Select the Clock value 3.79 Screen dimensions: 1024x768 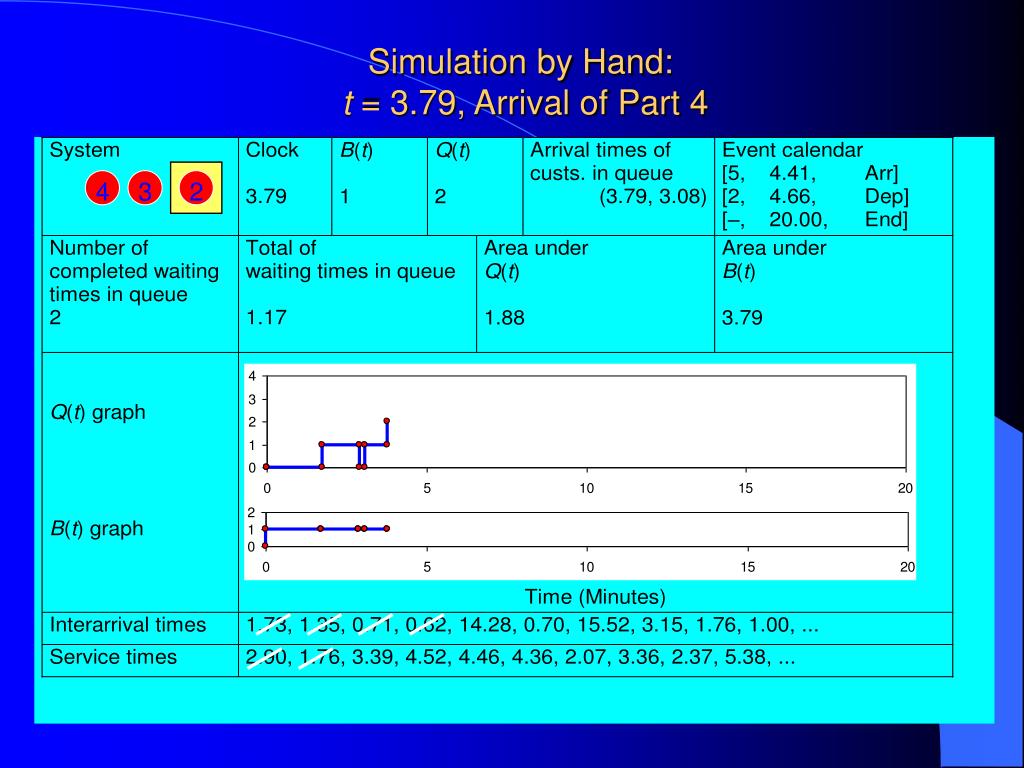[x=266, y=196]
